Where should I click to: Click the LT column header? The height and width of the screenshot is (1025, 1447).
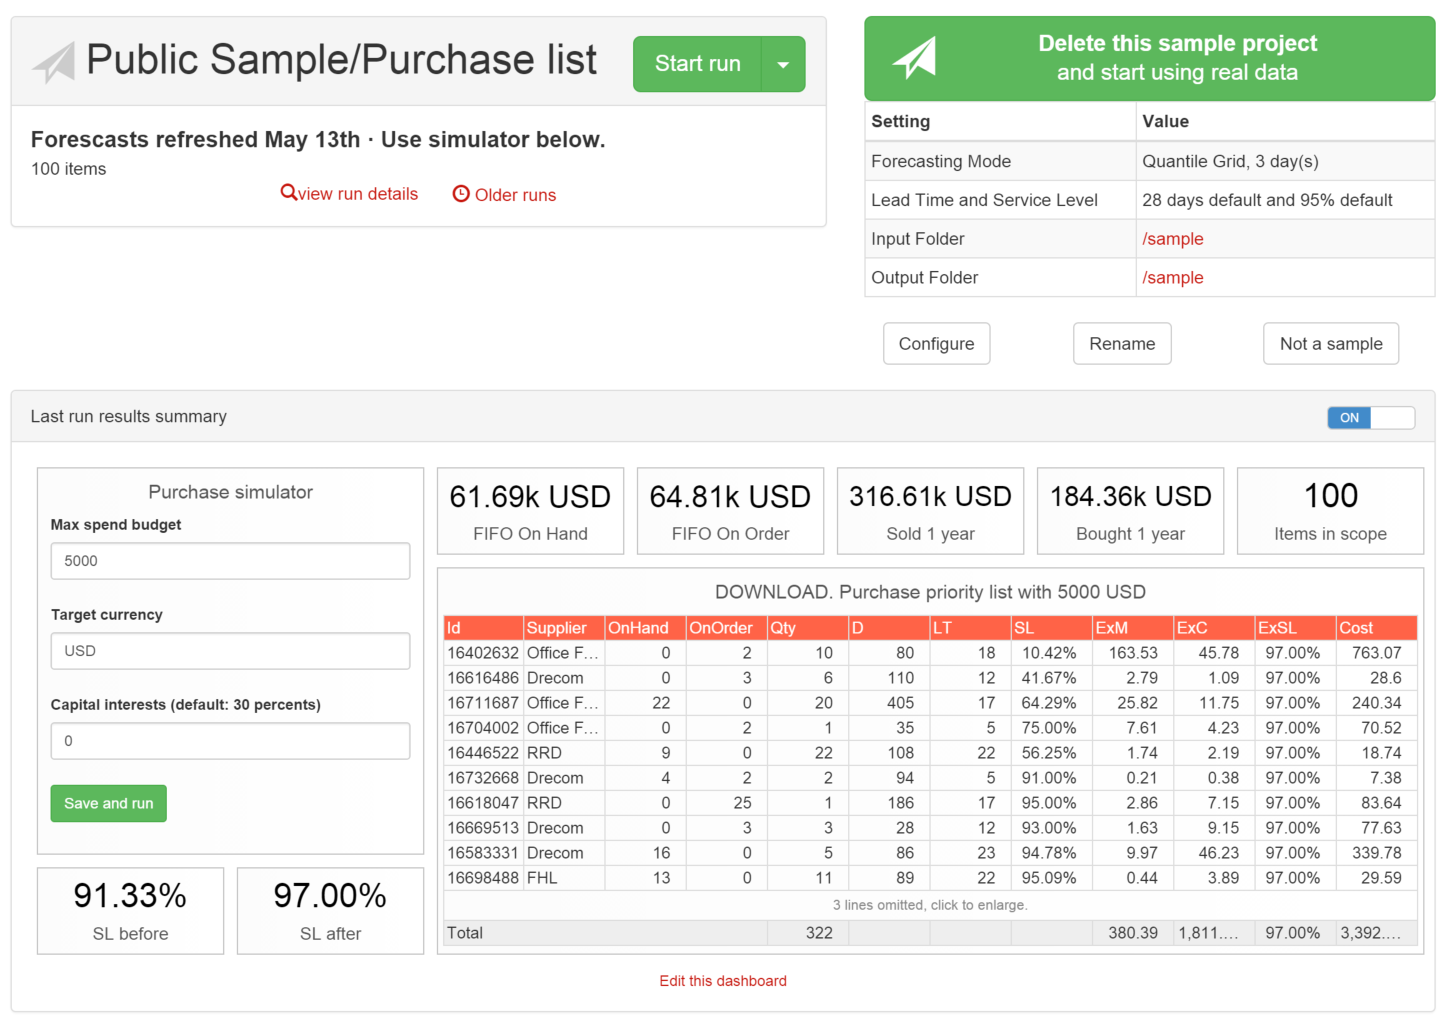pos(970,628)
